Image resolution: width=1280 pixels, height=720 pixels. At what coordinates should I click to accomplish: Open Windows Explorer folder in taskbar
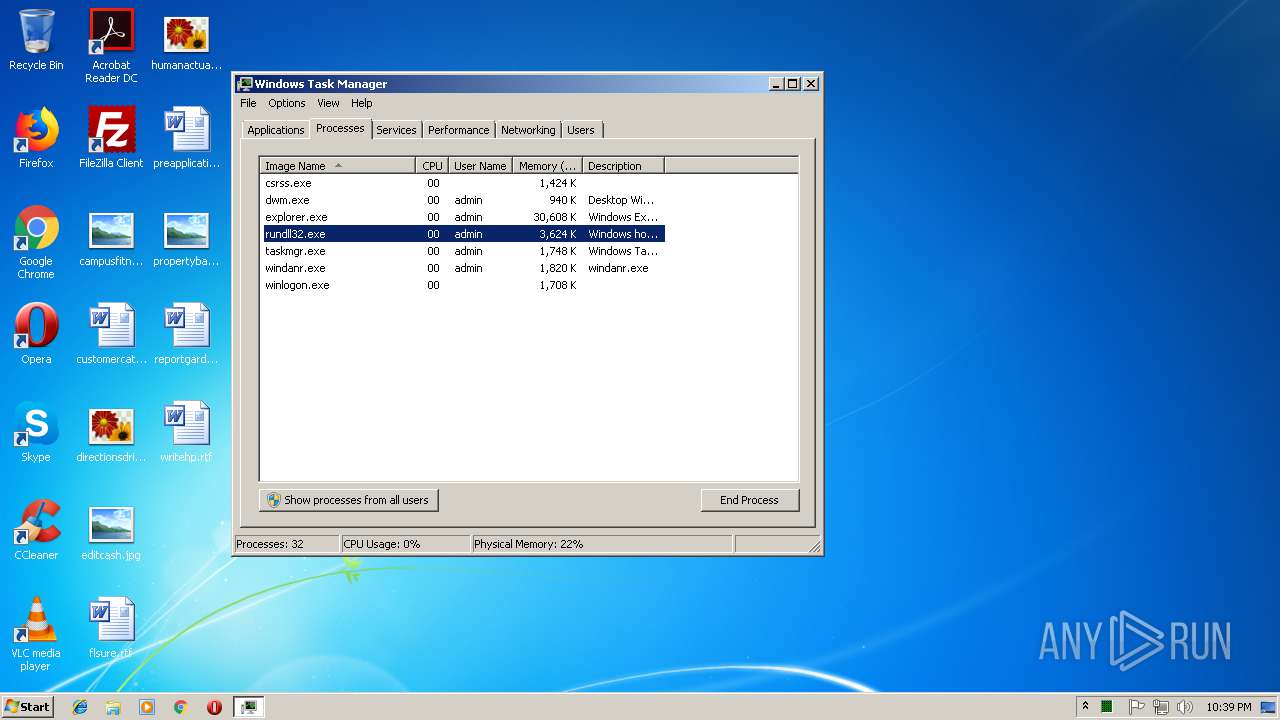click(x=113, y=707)
